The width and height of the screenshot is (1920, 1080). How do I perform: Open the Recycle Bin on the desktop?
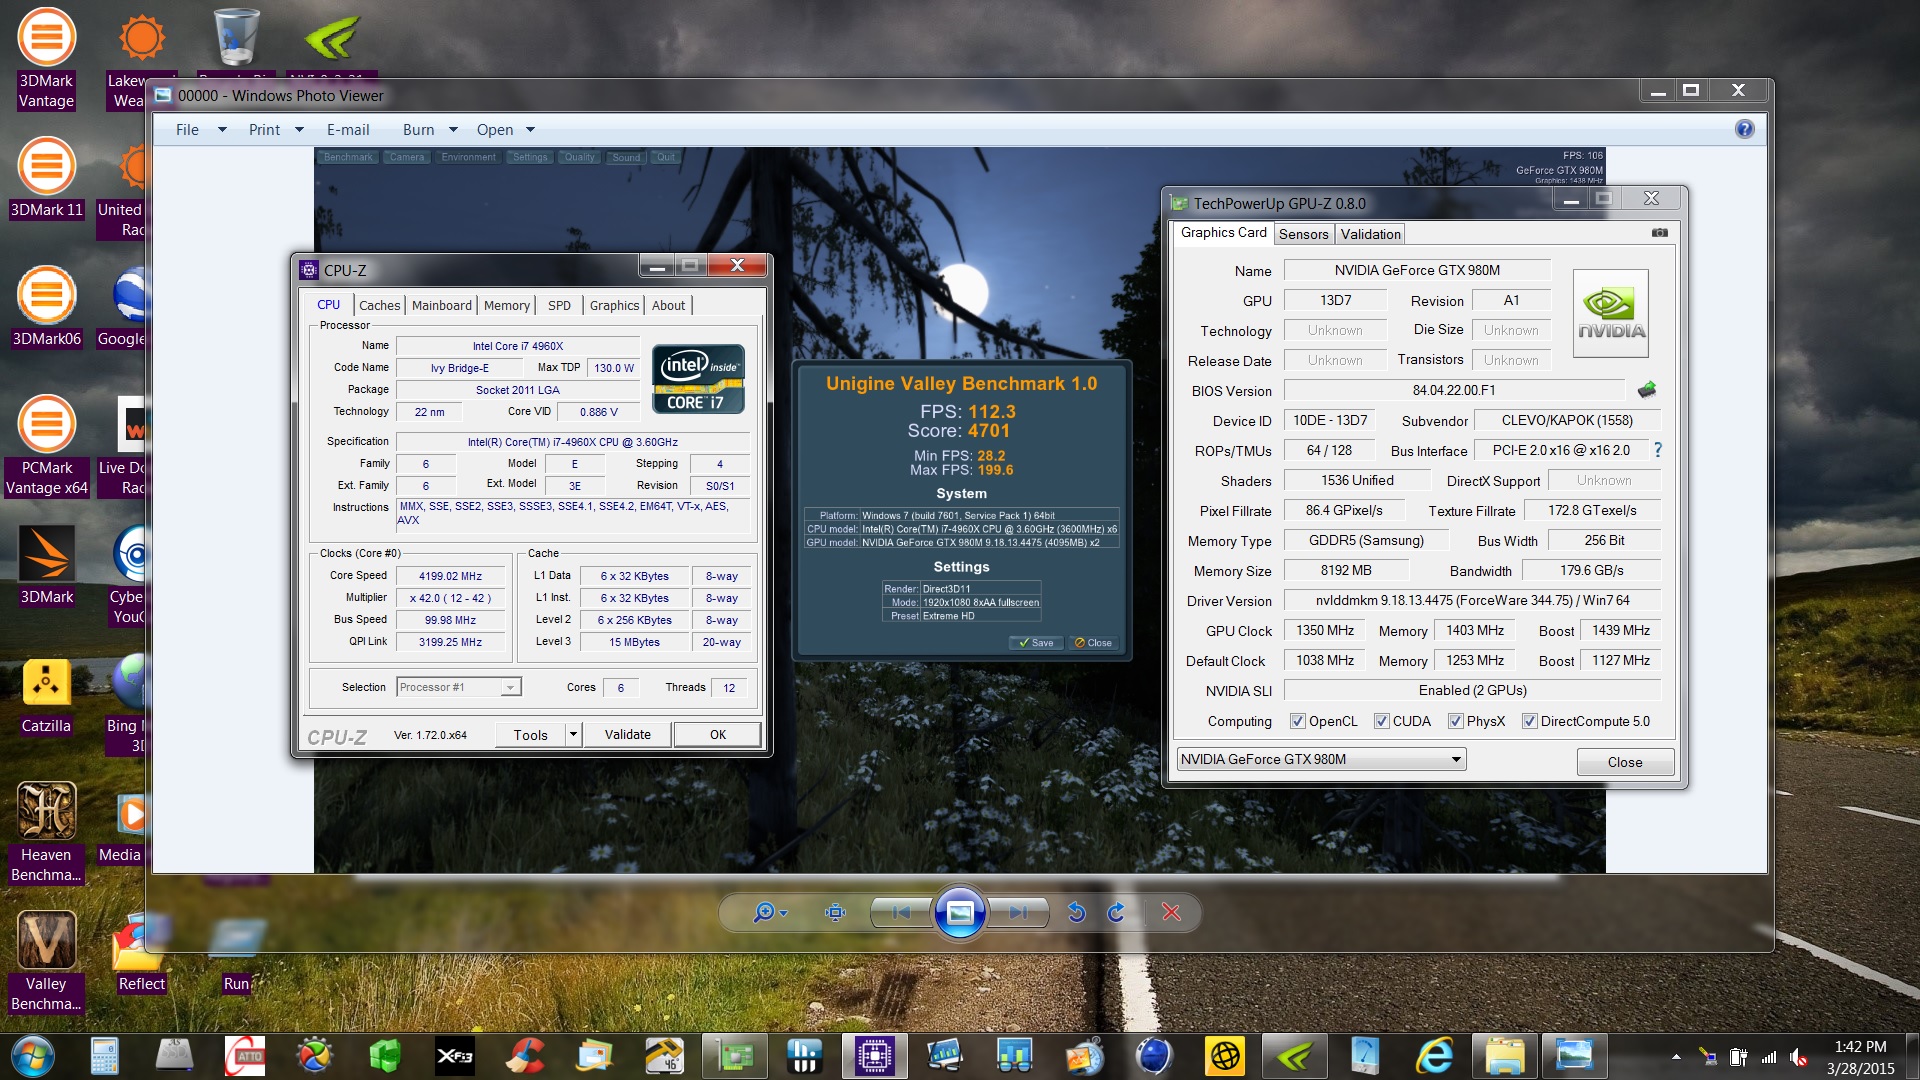(x=237, y=38)
